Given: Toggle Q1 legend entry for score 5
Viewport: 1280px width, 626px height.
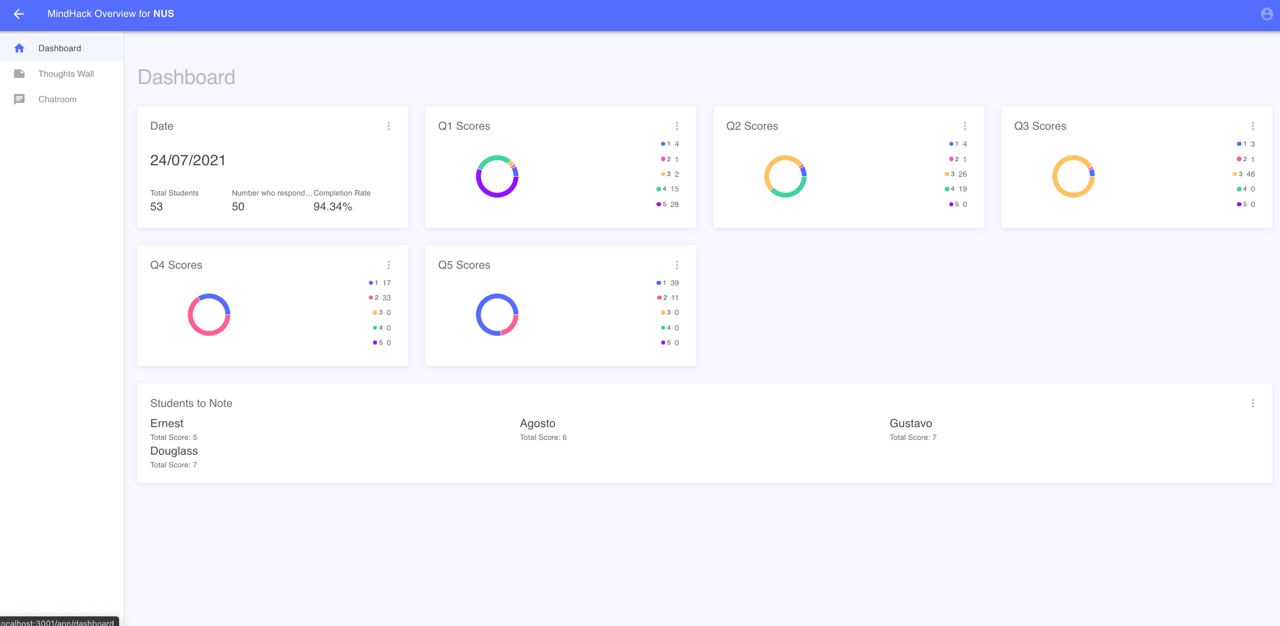Looking at the screenshot, I should [x=668, y=204].
